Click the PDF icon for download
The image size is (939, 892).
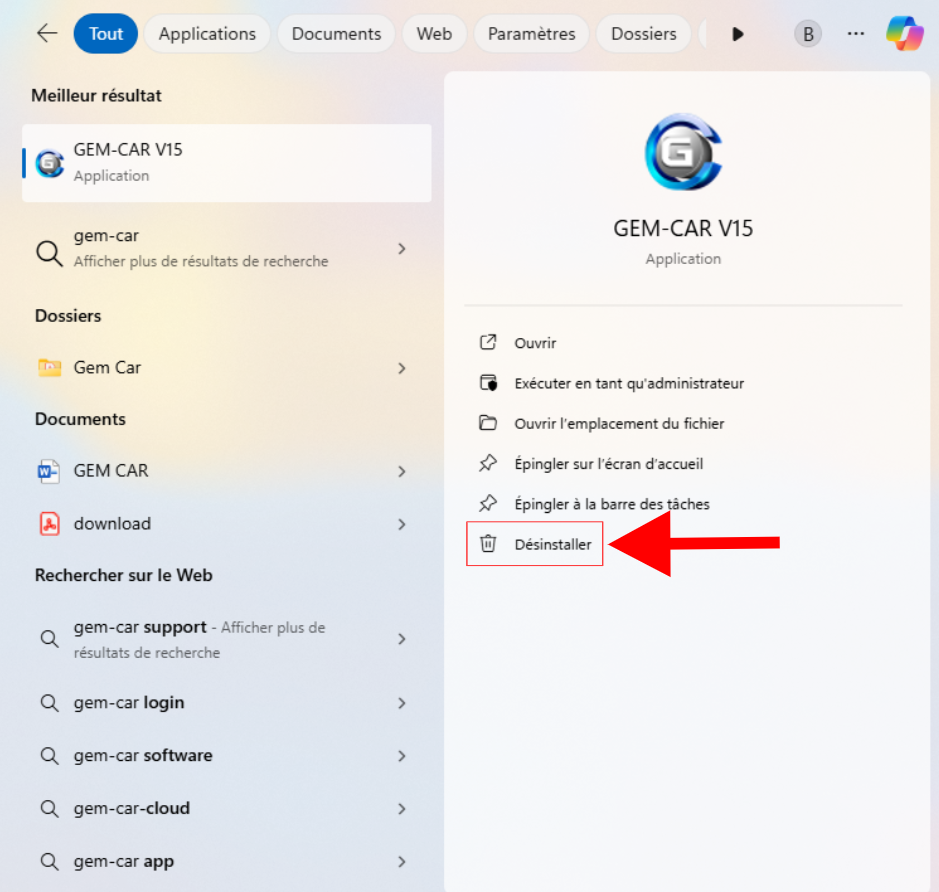(49, 524)
